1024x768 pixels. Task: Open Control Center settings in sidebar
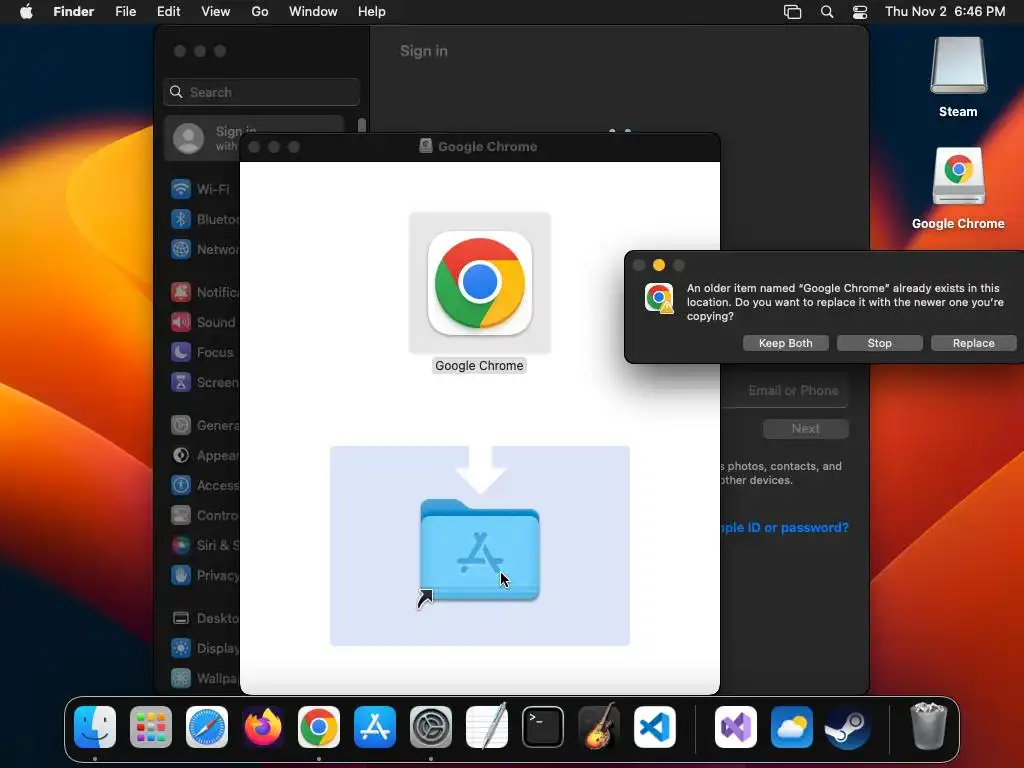204,515
